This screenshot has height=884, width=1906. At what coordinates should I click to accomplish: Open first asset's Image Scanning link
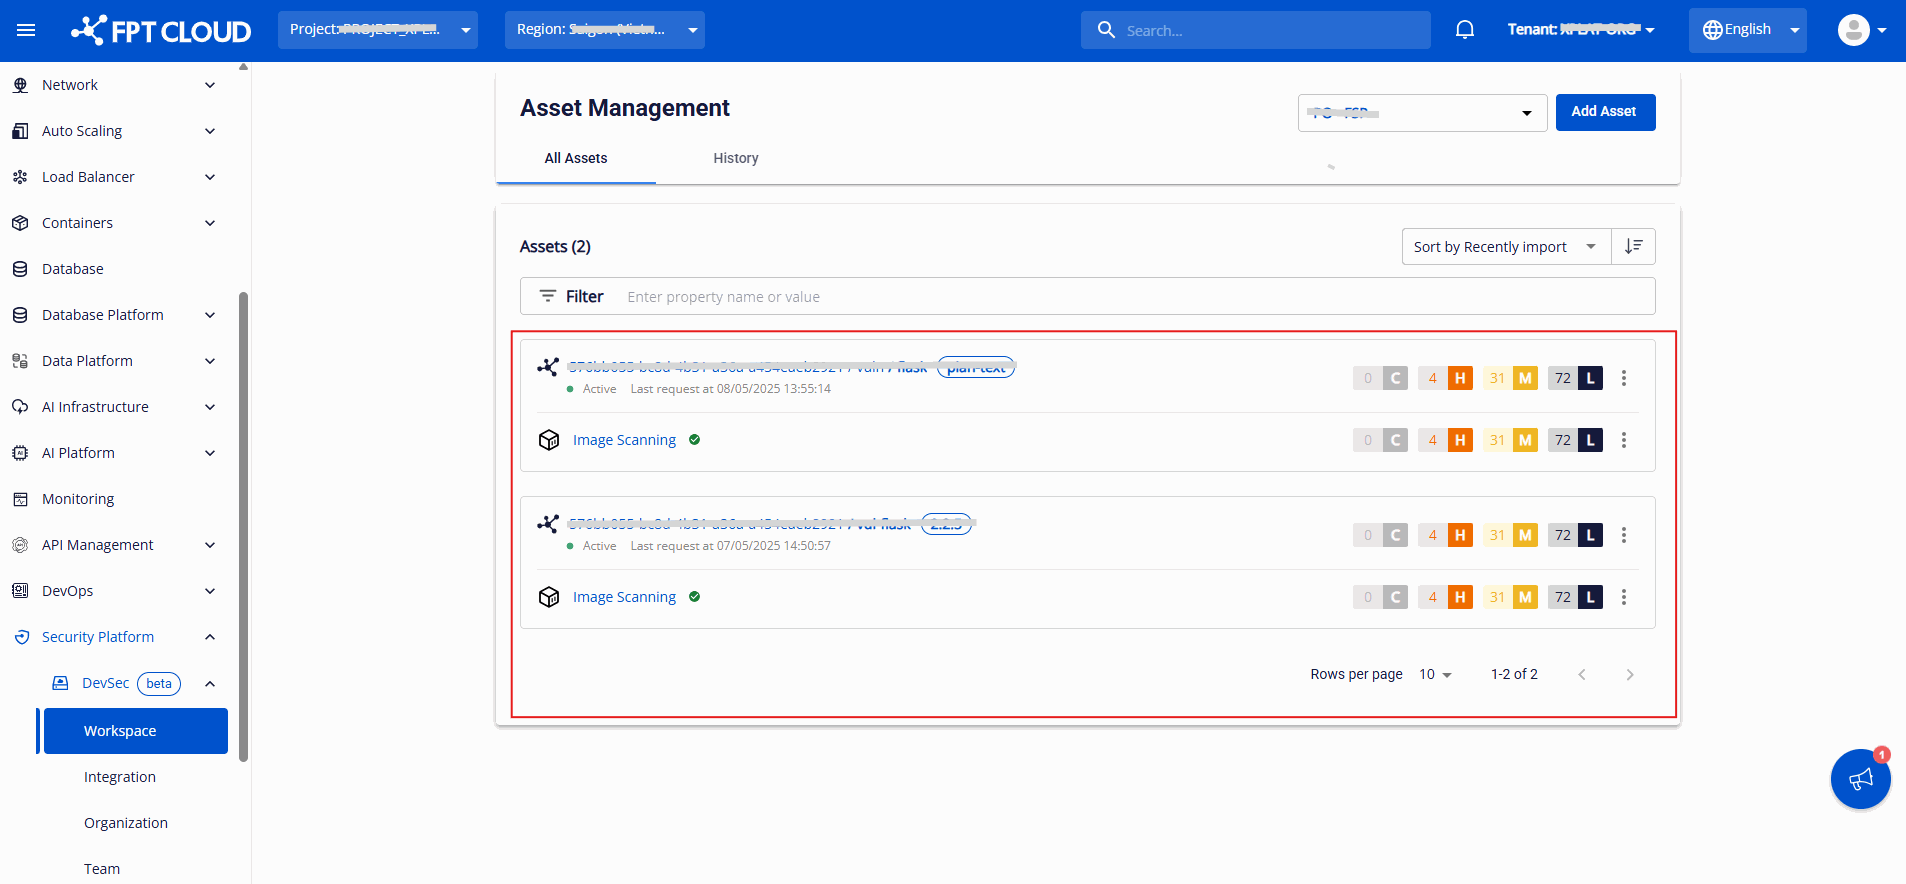624,440
